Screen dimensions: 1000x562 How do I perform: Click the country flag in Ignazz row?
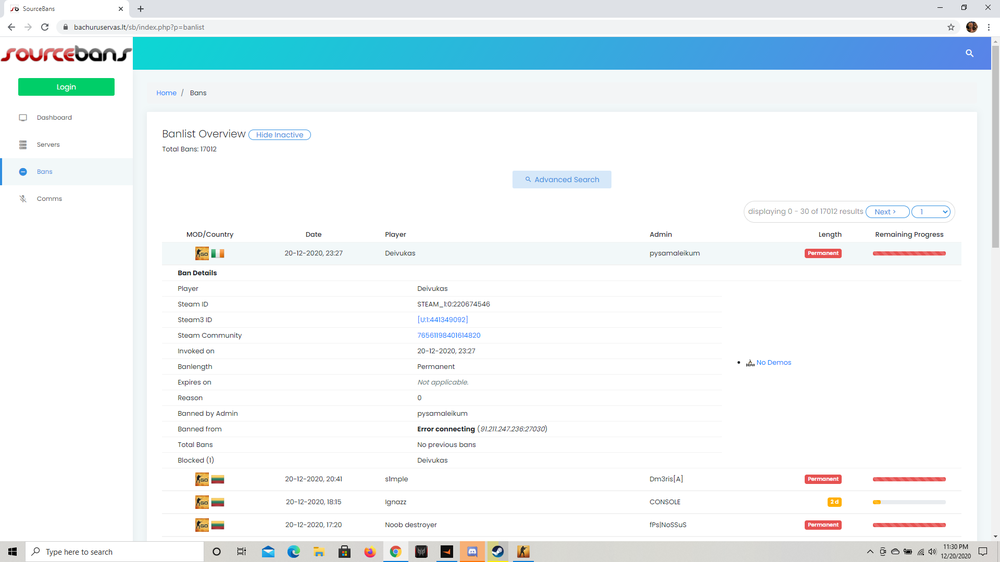218,502
